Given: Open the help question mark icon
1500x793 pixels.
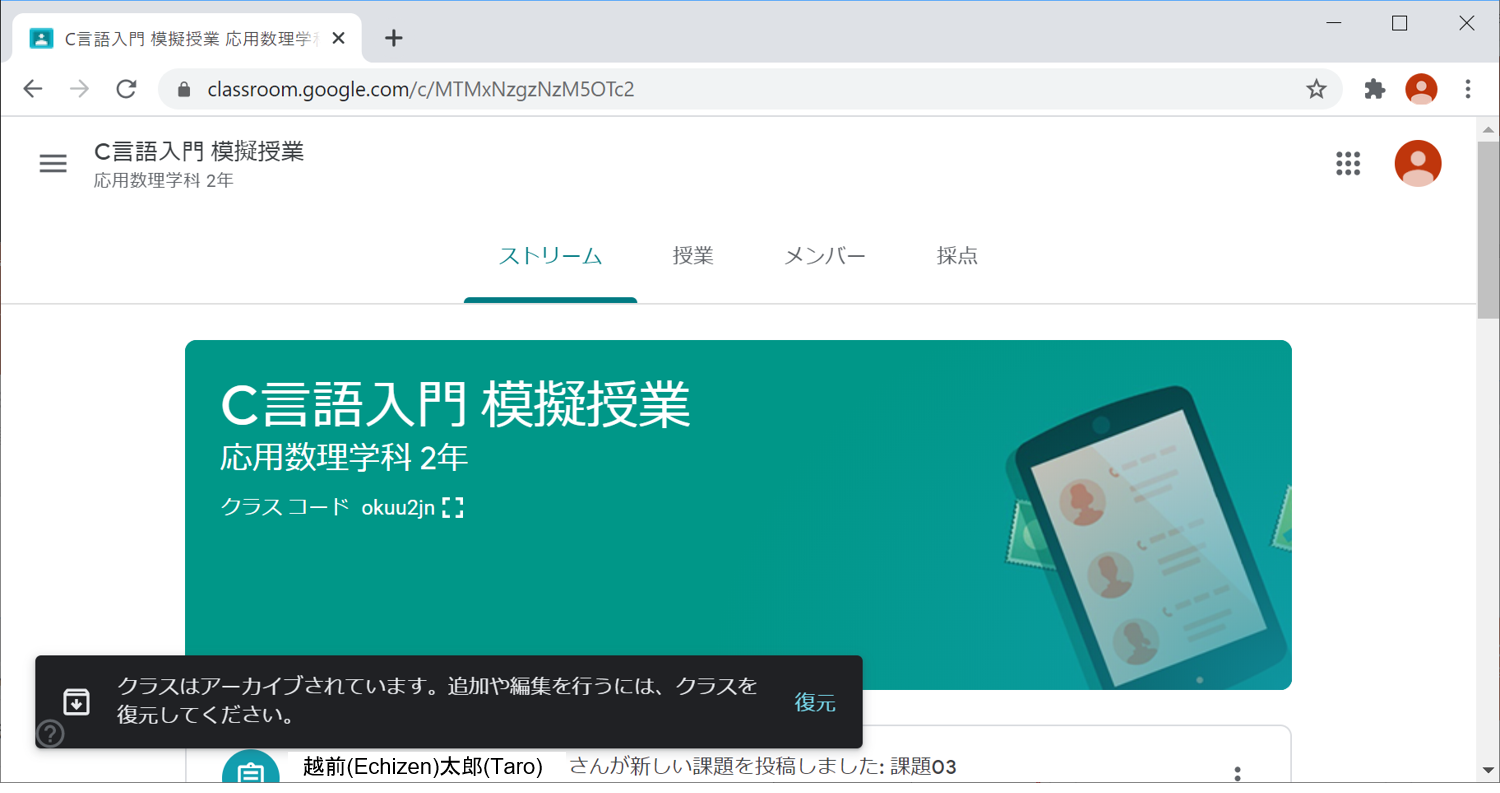Looking at the screenshot, I should [x=50, y=734].
